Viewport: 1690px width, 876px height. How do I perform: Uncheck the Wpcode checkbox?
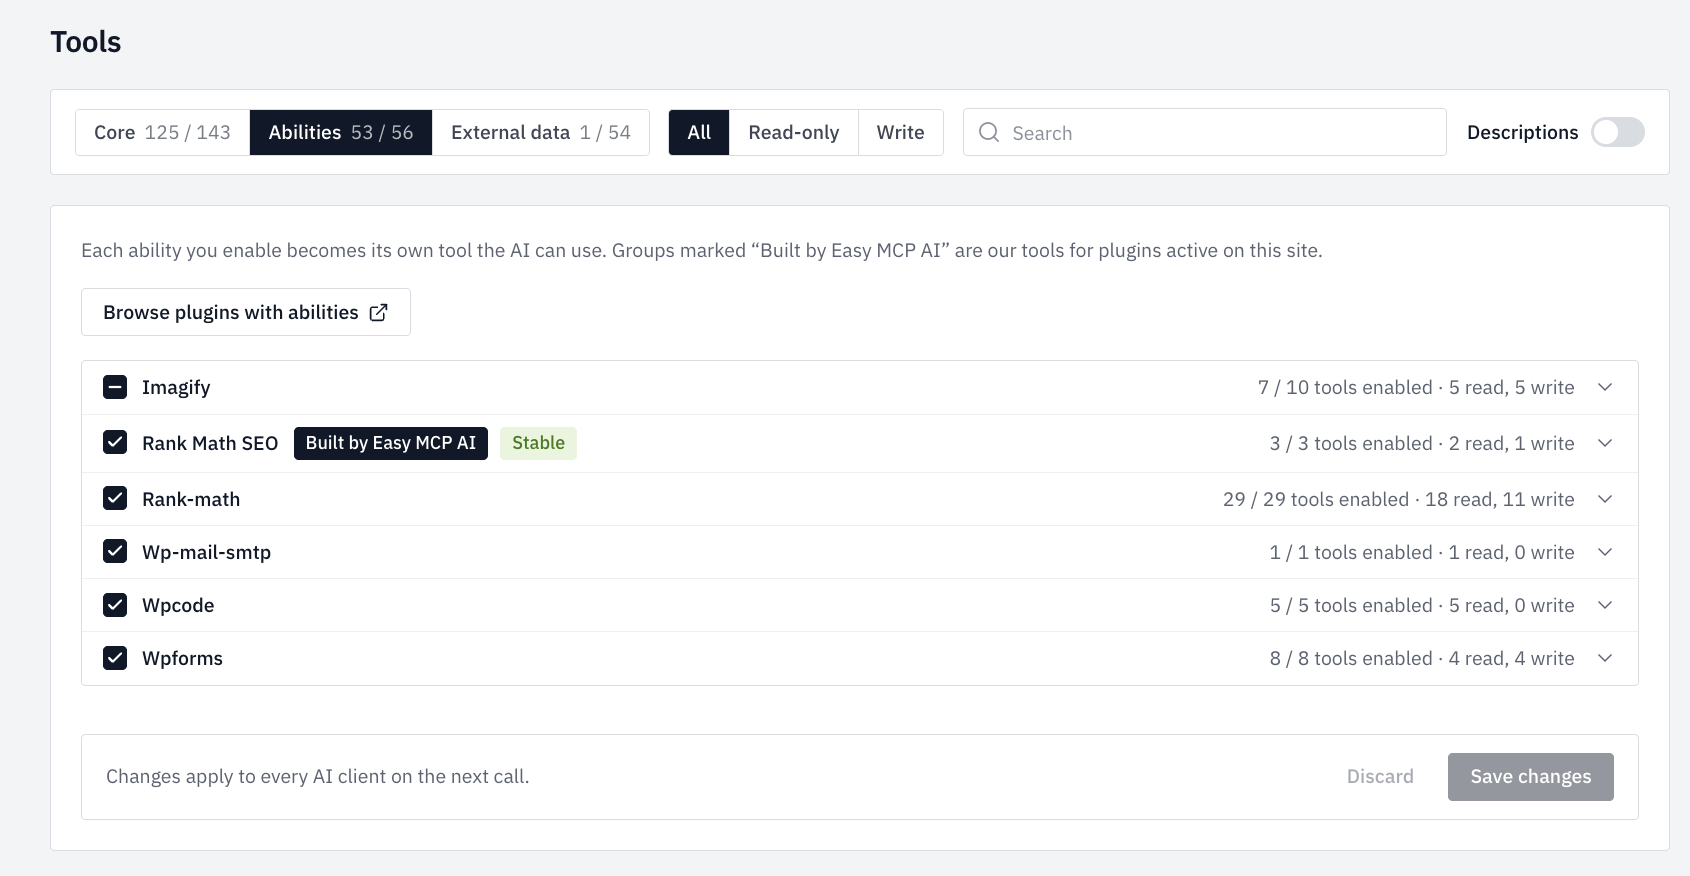pyautogui.click(x=115, y=604)
